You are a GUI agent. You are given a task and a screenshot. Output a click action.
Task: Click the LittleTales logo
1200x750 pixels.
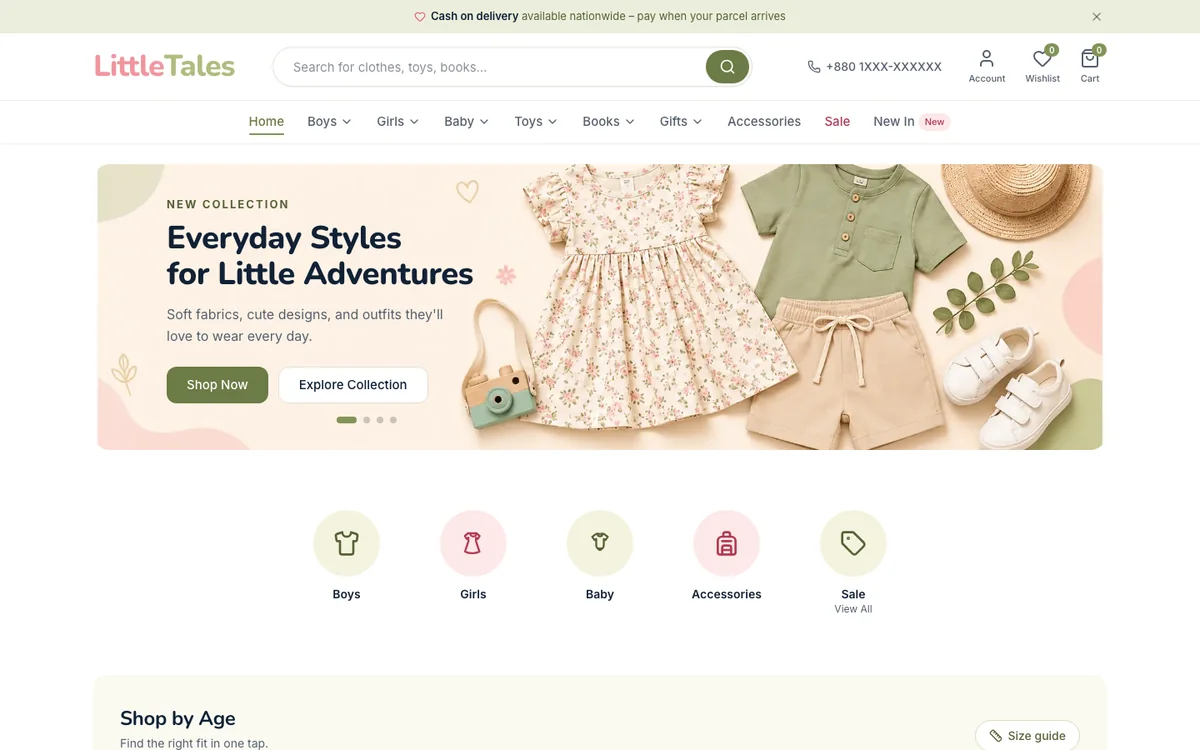165,66
